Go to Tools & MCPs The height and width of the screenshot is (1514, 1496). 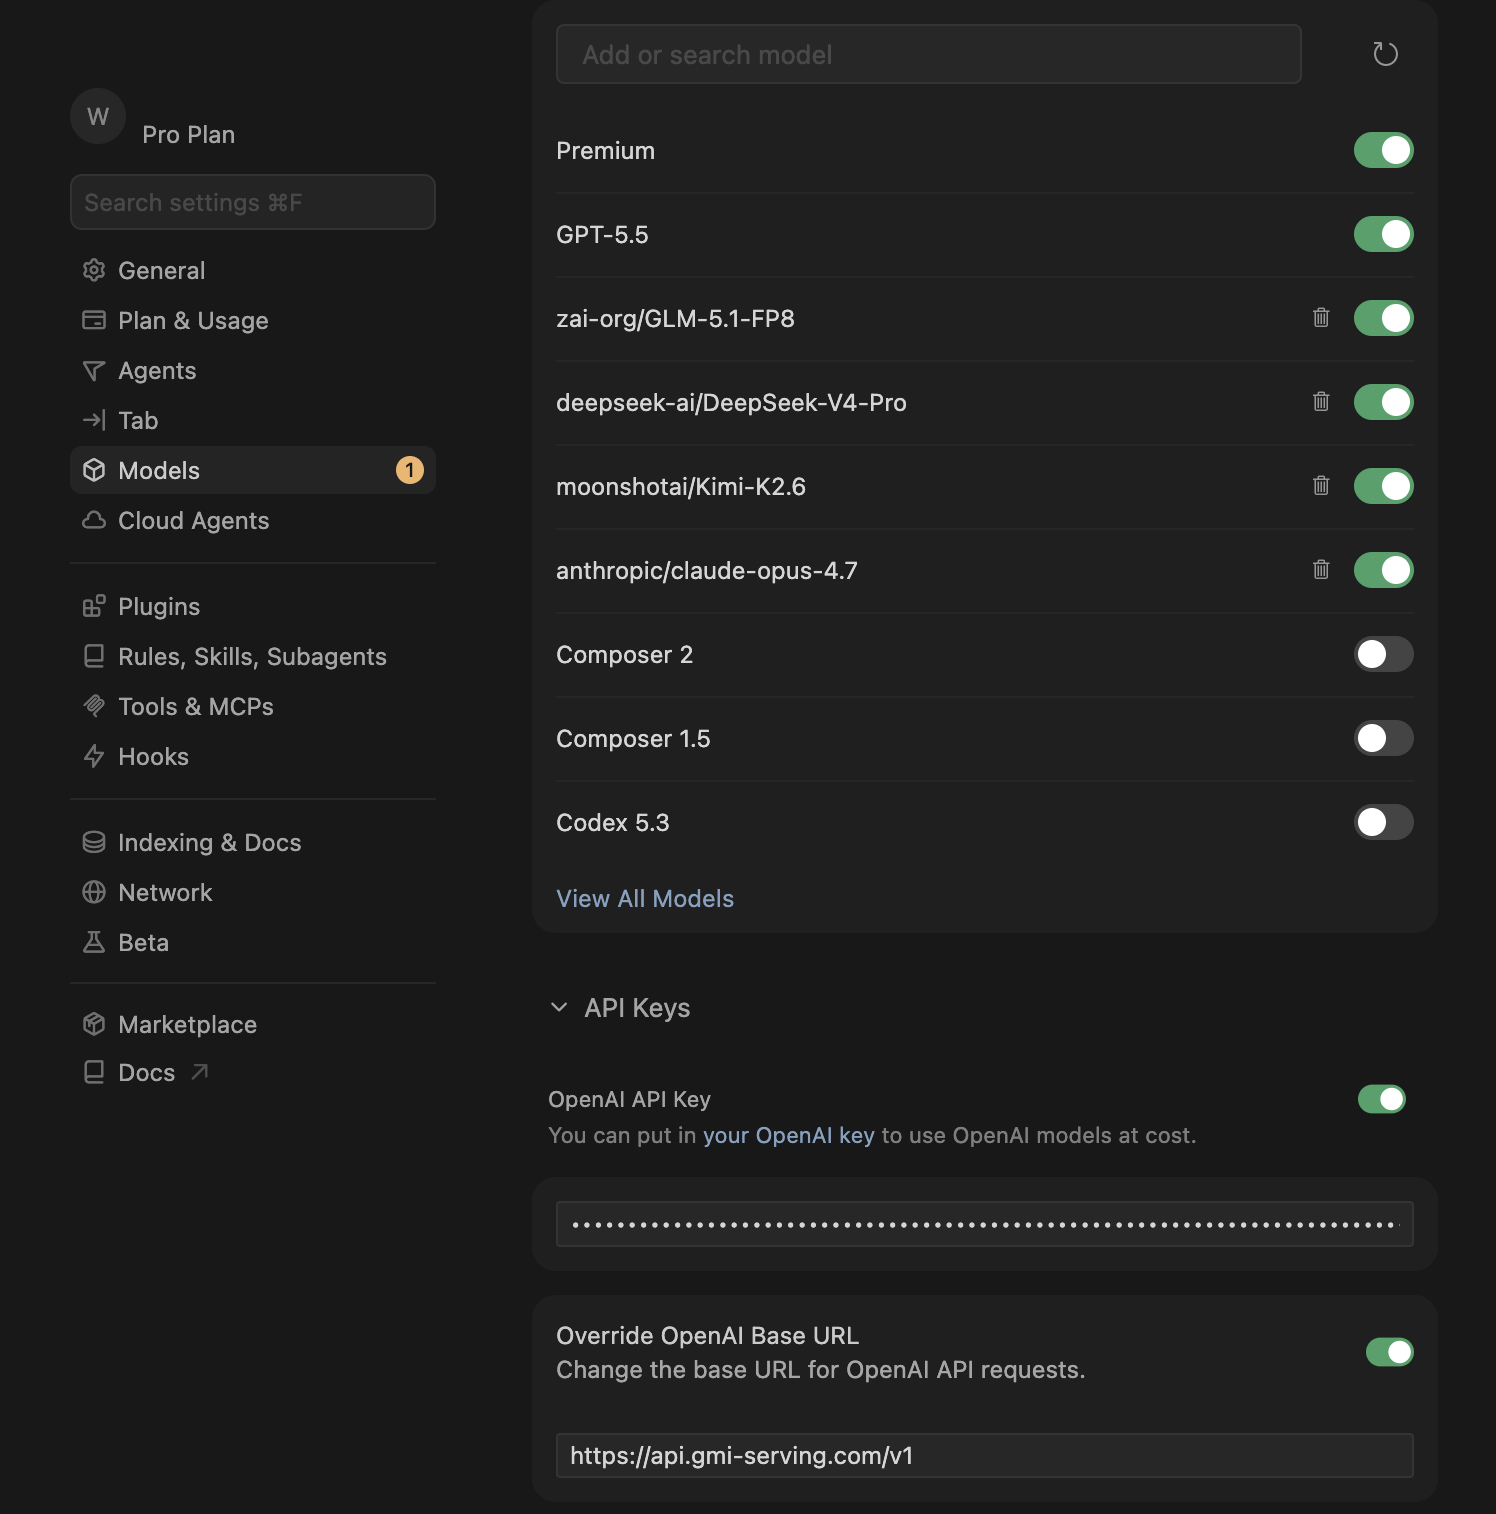pyautogui.click(x=253, y=706)
